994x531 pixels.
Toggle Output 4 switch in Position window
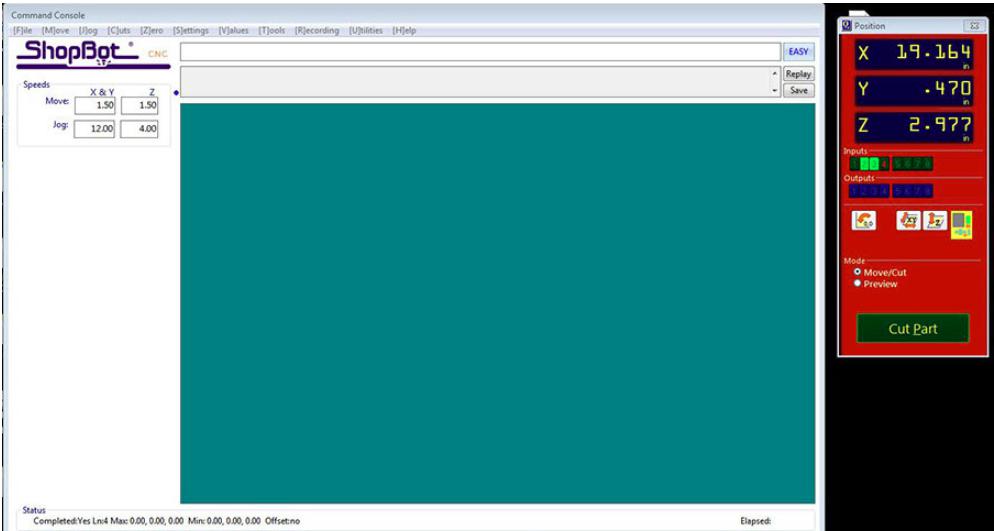click(x=884, y=191)
